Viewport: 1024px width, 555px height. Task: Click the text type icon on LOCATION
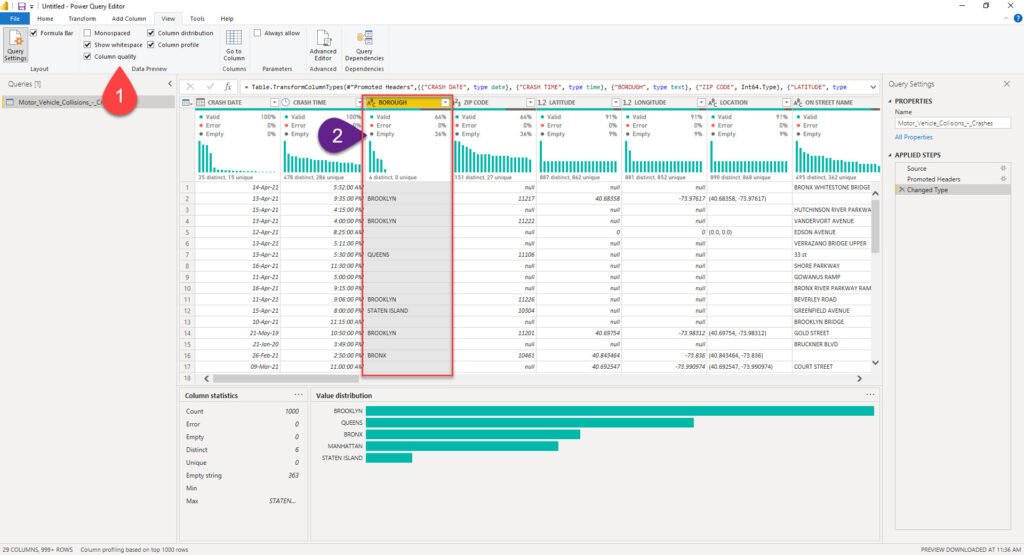(712, 103)
